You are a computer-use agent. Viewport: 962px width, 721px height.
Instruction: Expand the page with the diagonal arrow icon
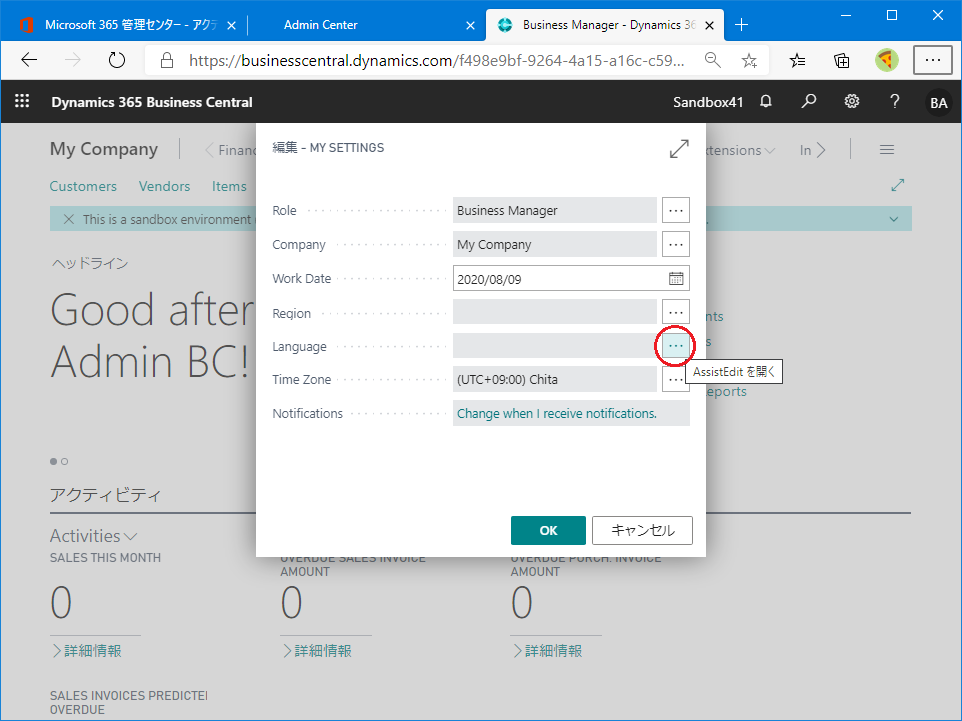coord(898,185)
